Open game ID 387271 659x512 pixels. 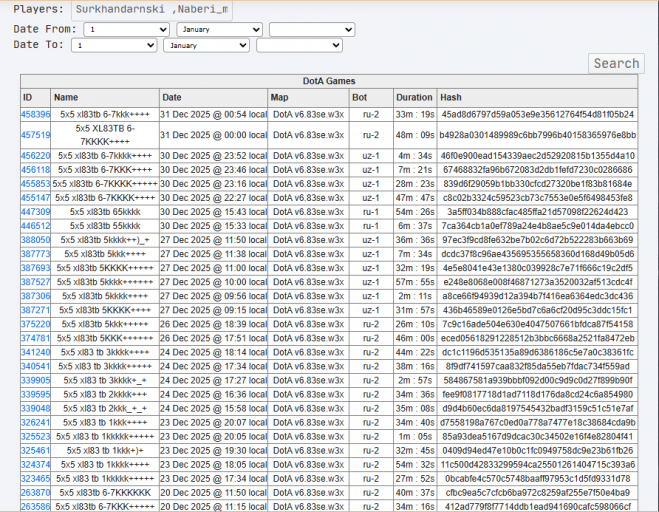coord(35,310)
